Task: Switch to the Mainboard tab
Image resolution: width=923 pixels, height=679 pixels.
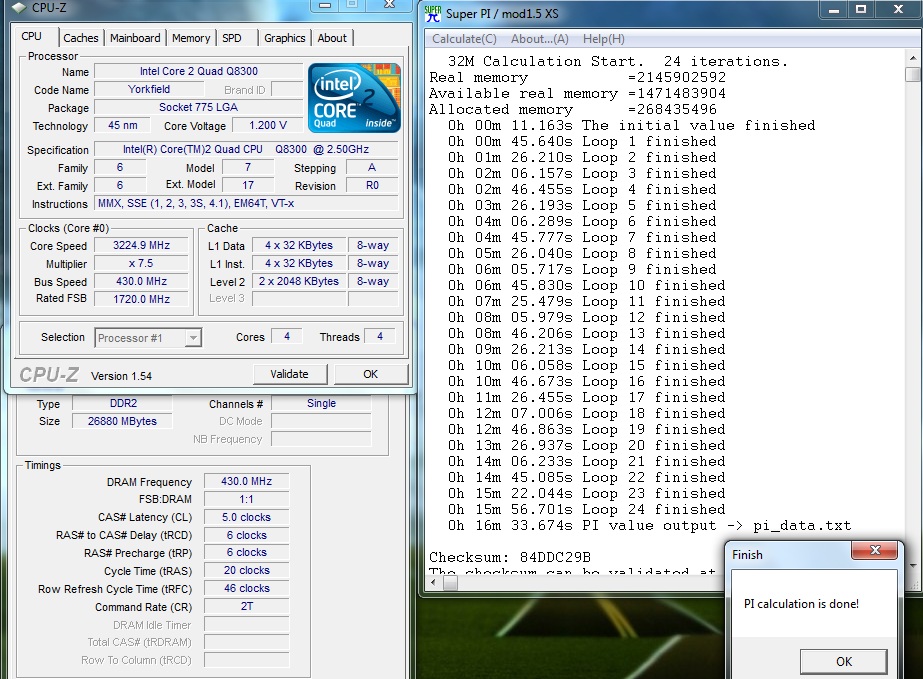Action: click(135, 38)
